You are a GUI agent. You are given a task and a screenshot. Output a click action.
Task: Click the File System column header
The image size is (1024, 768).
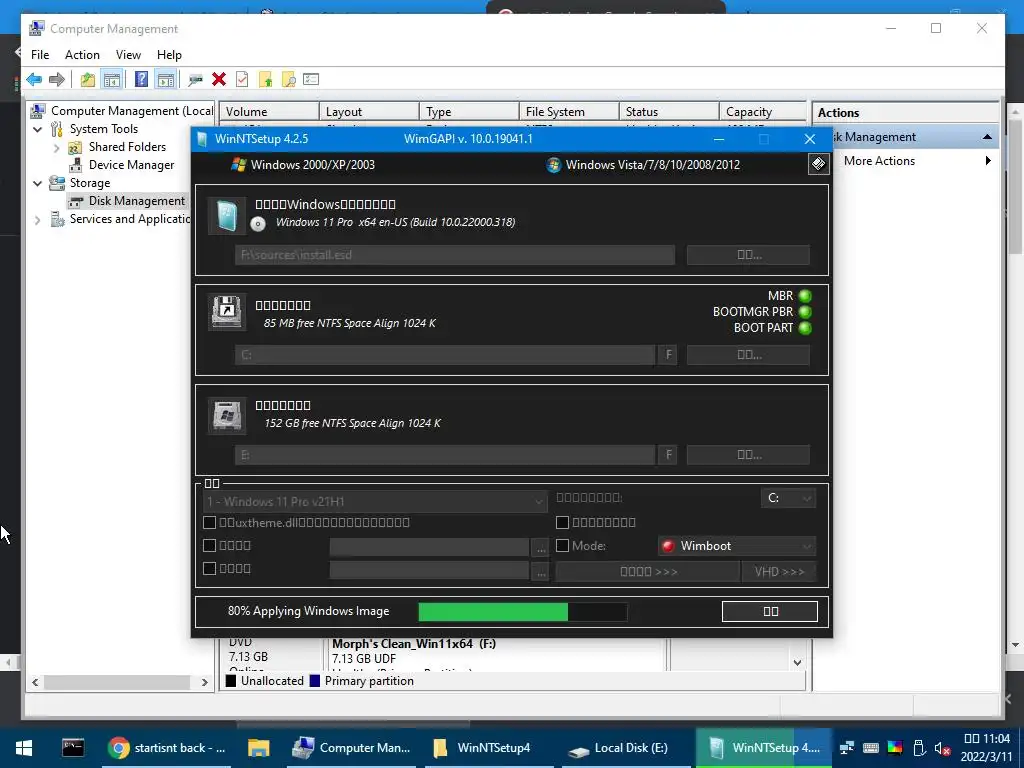(x=569, y=112)
